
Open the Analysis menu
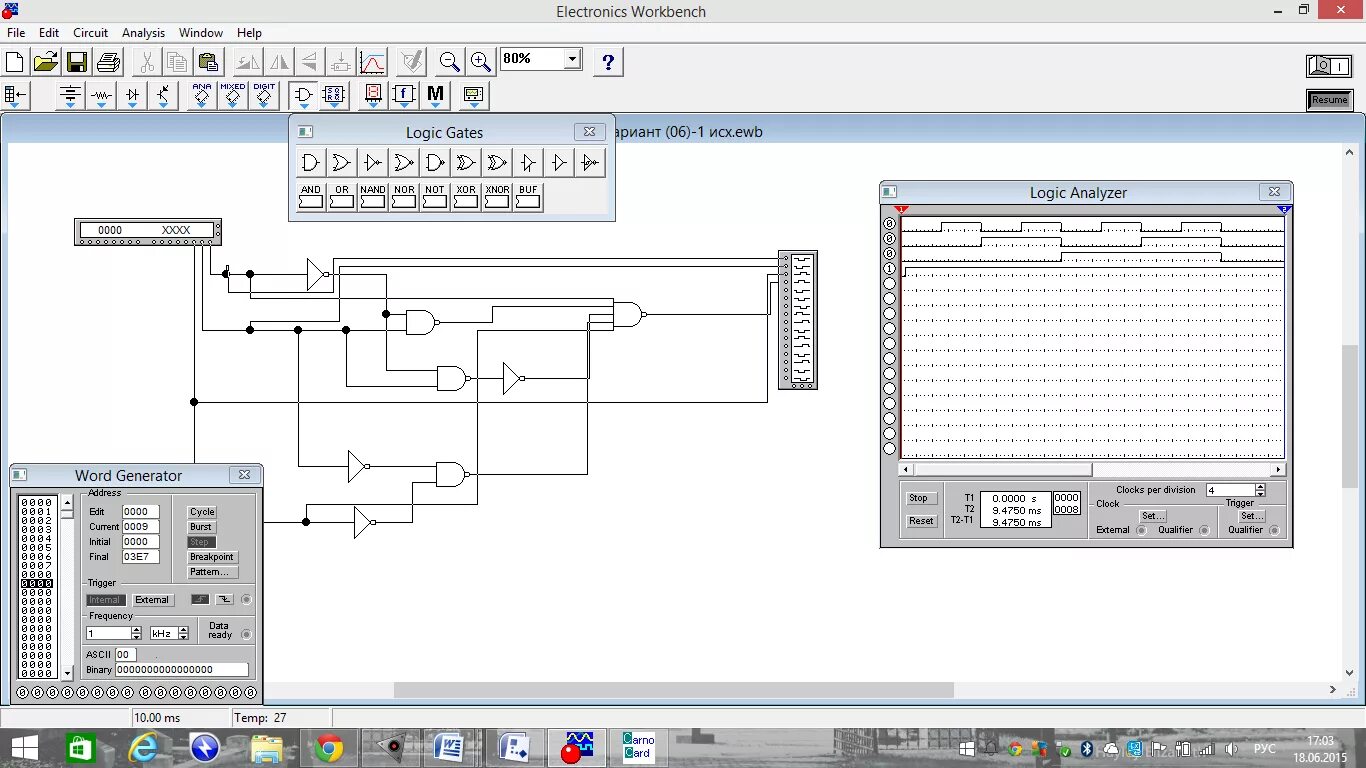coord(144,33)
